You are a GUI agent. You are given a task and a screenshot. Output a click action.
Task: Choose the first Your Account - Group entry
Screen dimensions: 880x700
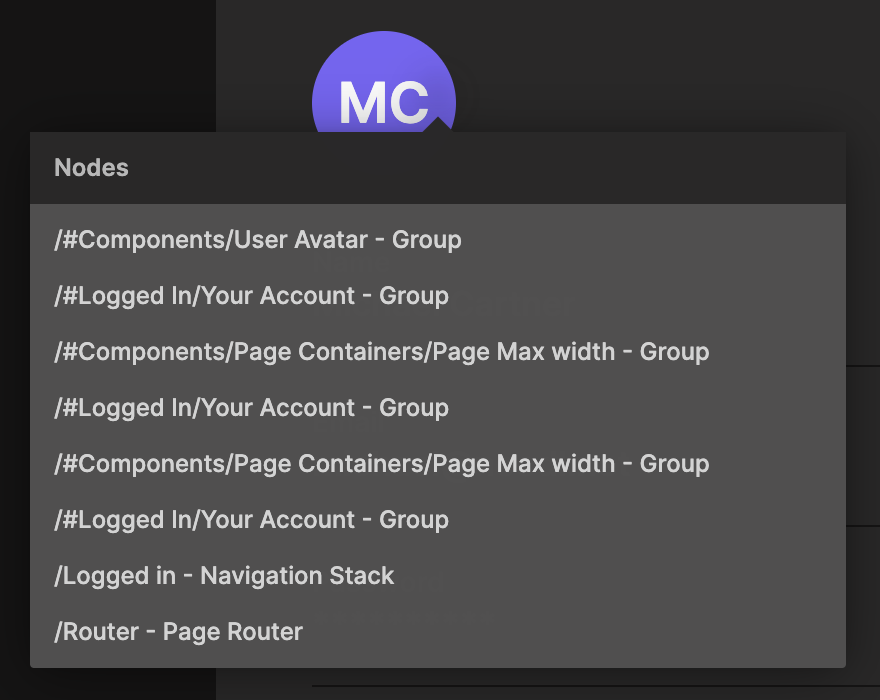pyautogui.click(x=252, y=296)
